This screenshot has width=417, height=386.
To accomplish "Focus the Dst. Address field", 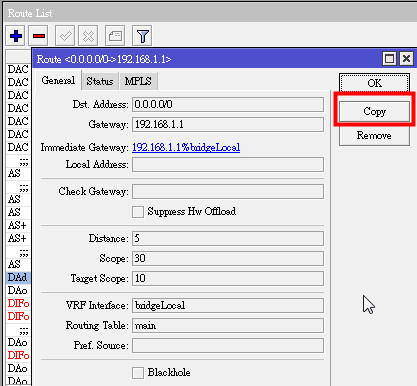I will 228,105.
